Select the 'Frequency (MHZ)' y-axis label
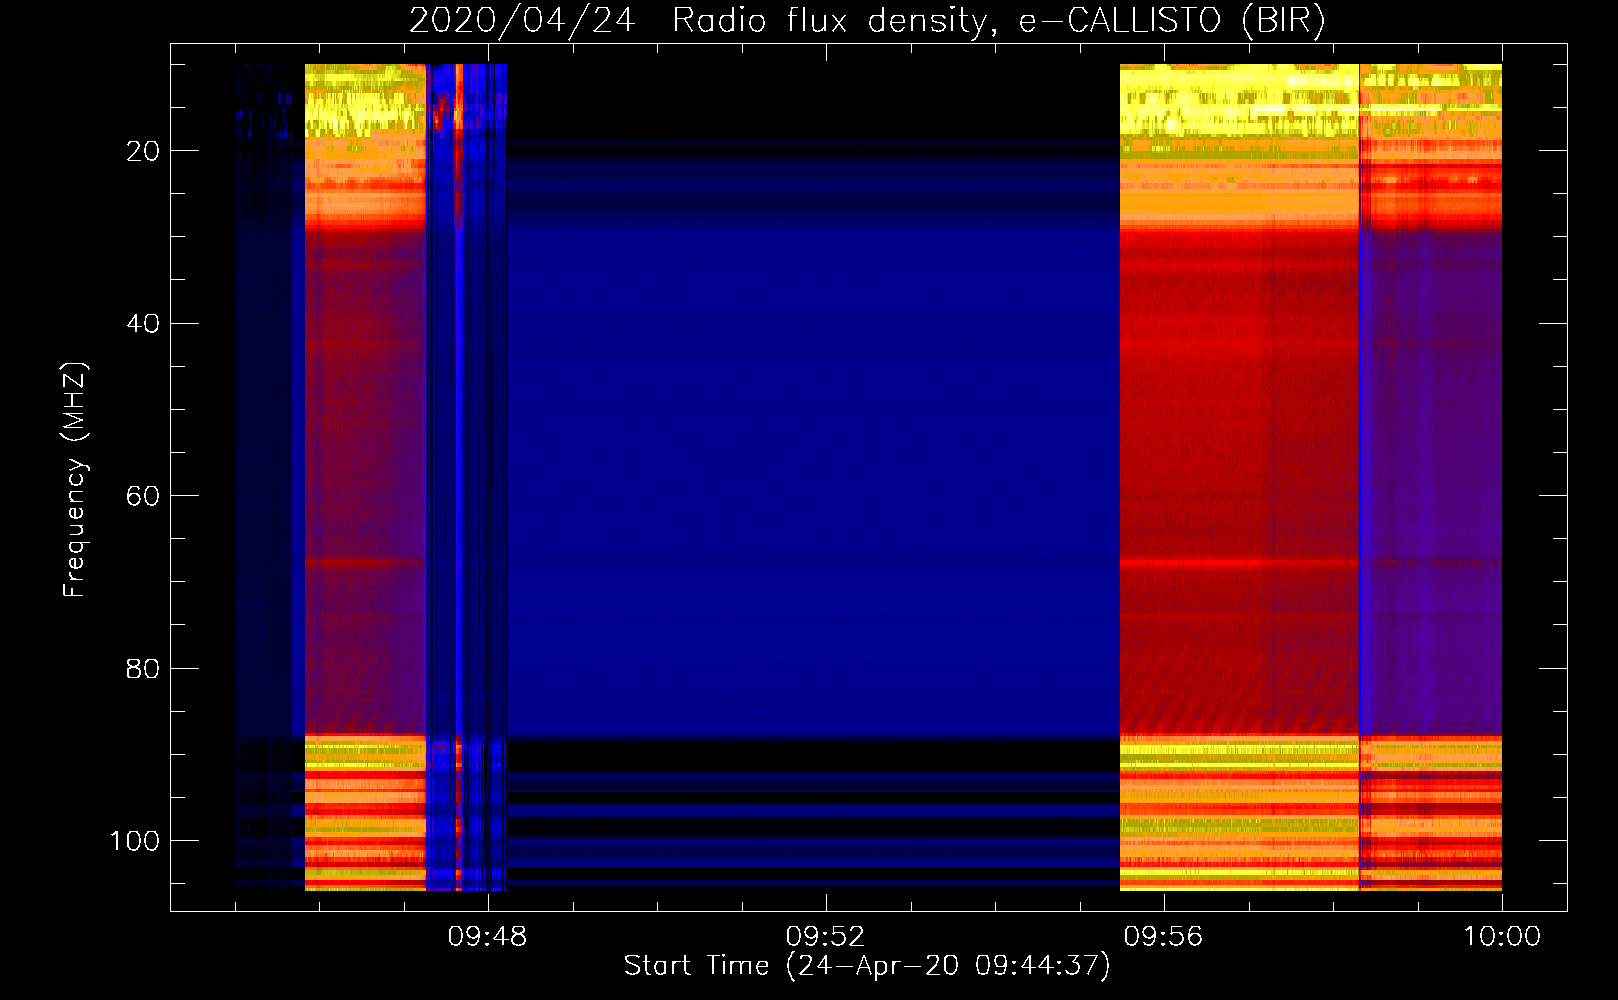Viewport: 1618px width, 1000px height. 75,480
